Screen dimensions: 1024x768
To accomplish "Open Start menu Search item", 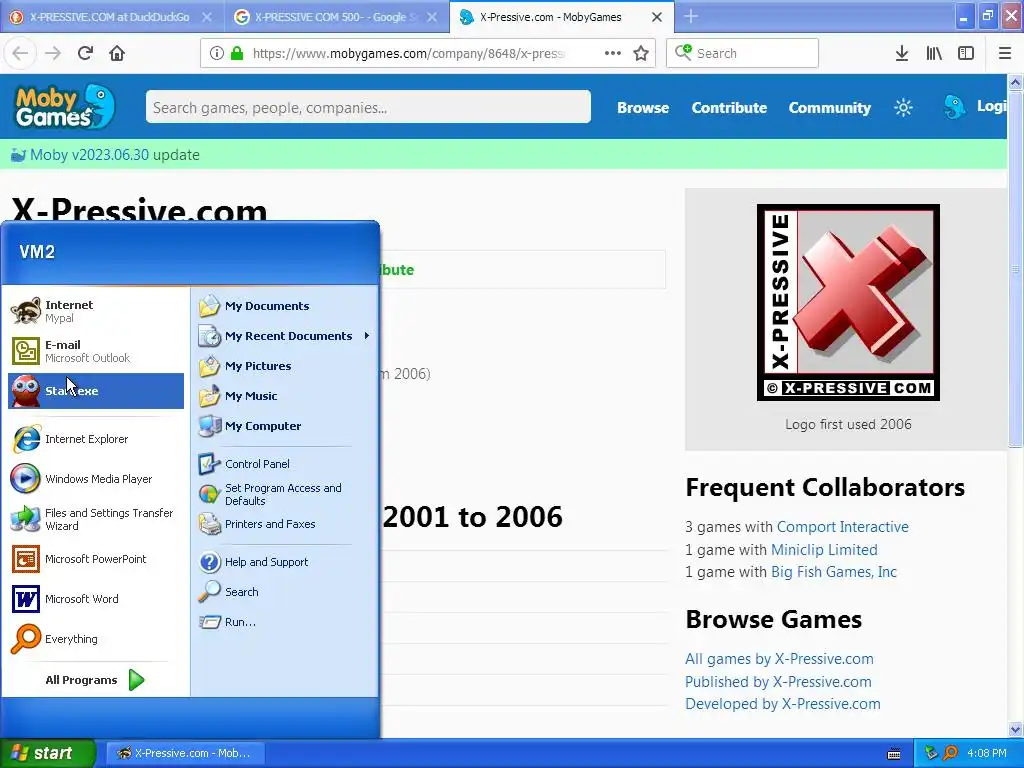I will pos(284,592).
